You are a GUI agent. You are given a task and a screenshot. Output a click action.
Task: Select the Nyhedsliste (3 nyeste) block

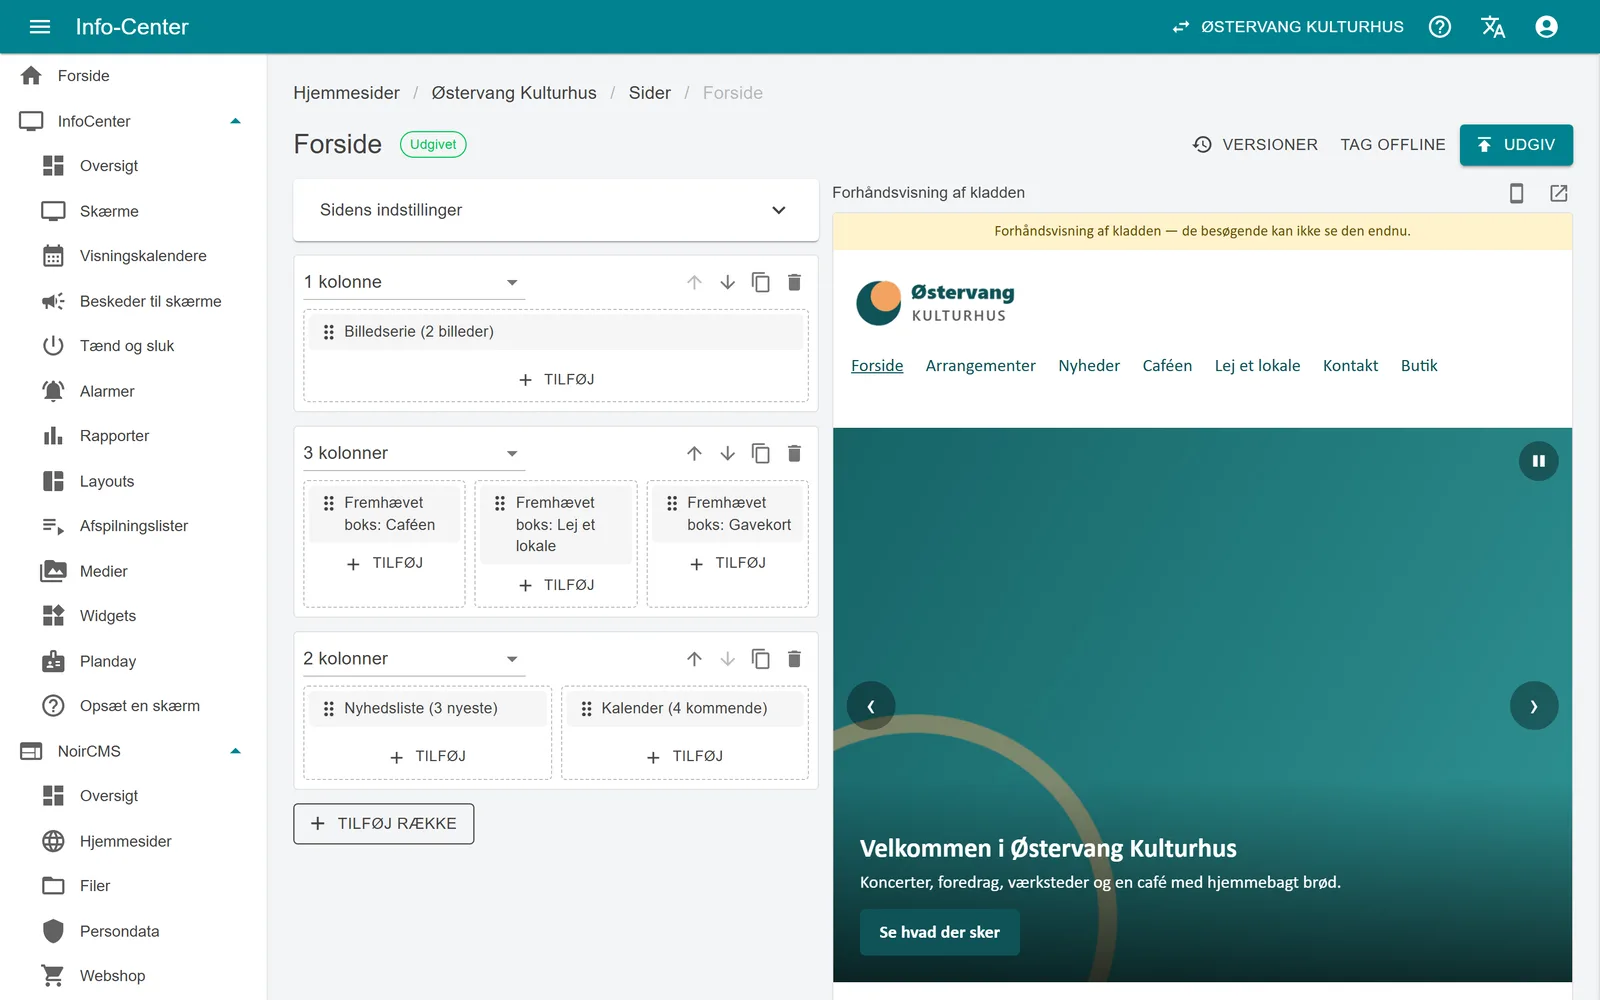click(428, 708)
